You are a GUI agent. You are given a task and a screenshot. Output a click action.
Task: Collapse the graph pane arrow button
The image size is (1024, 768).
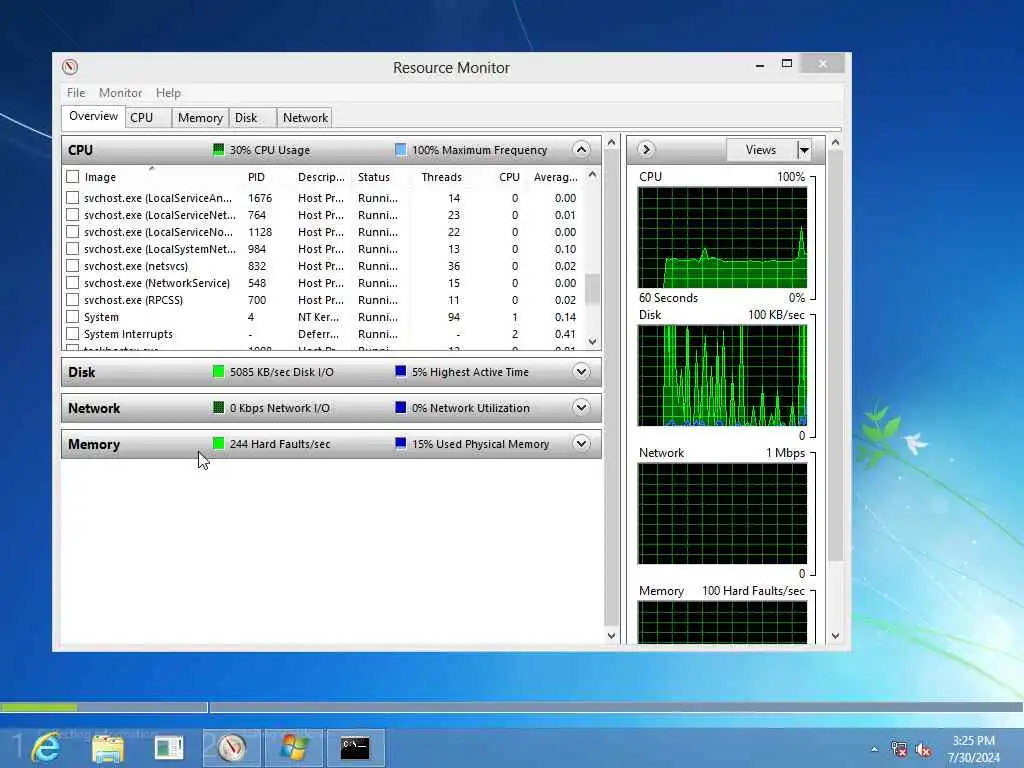click(646, 150)
